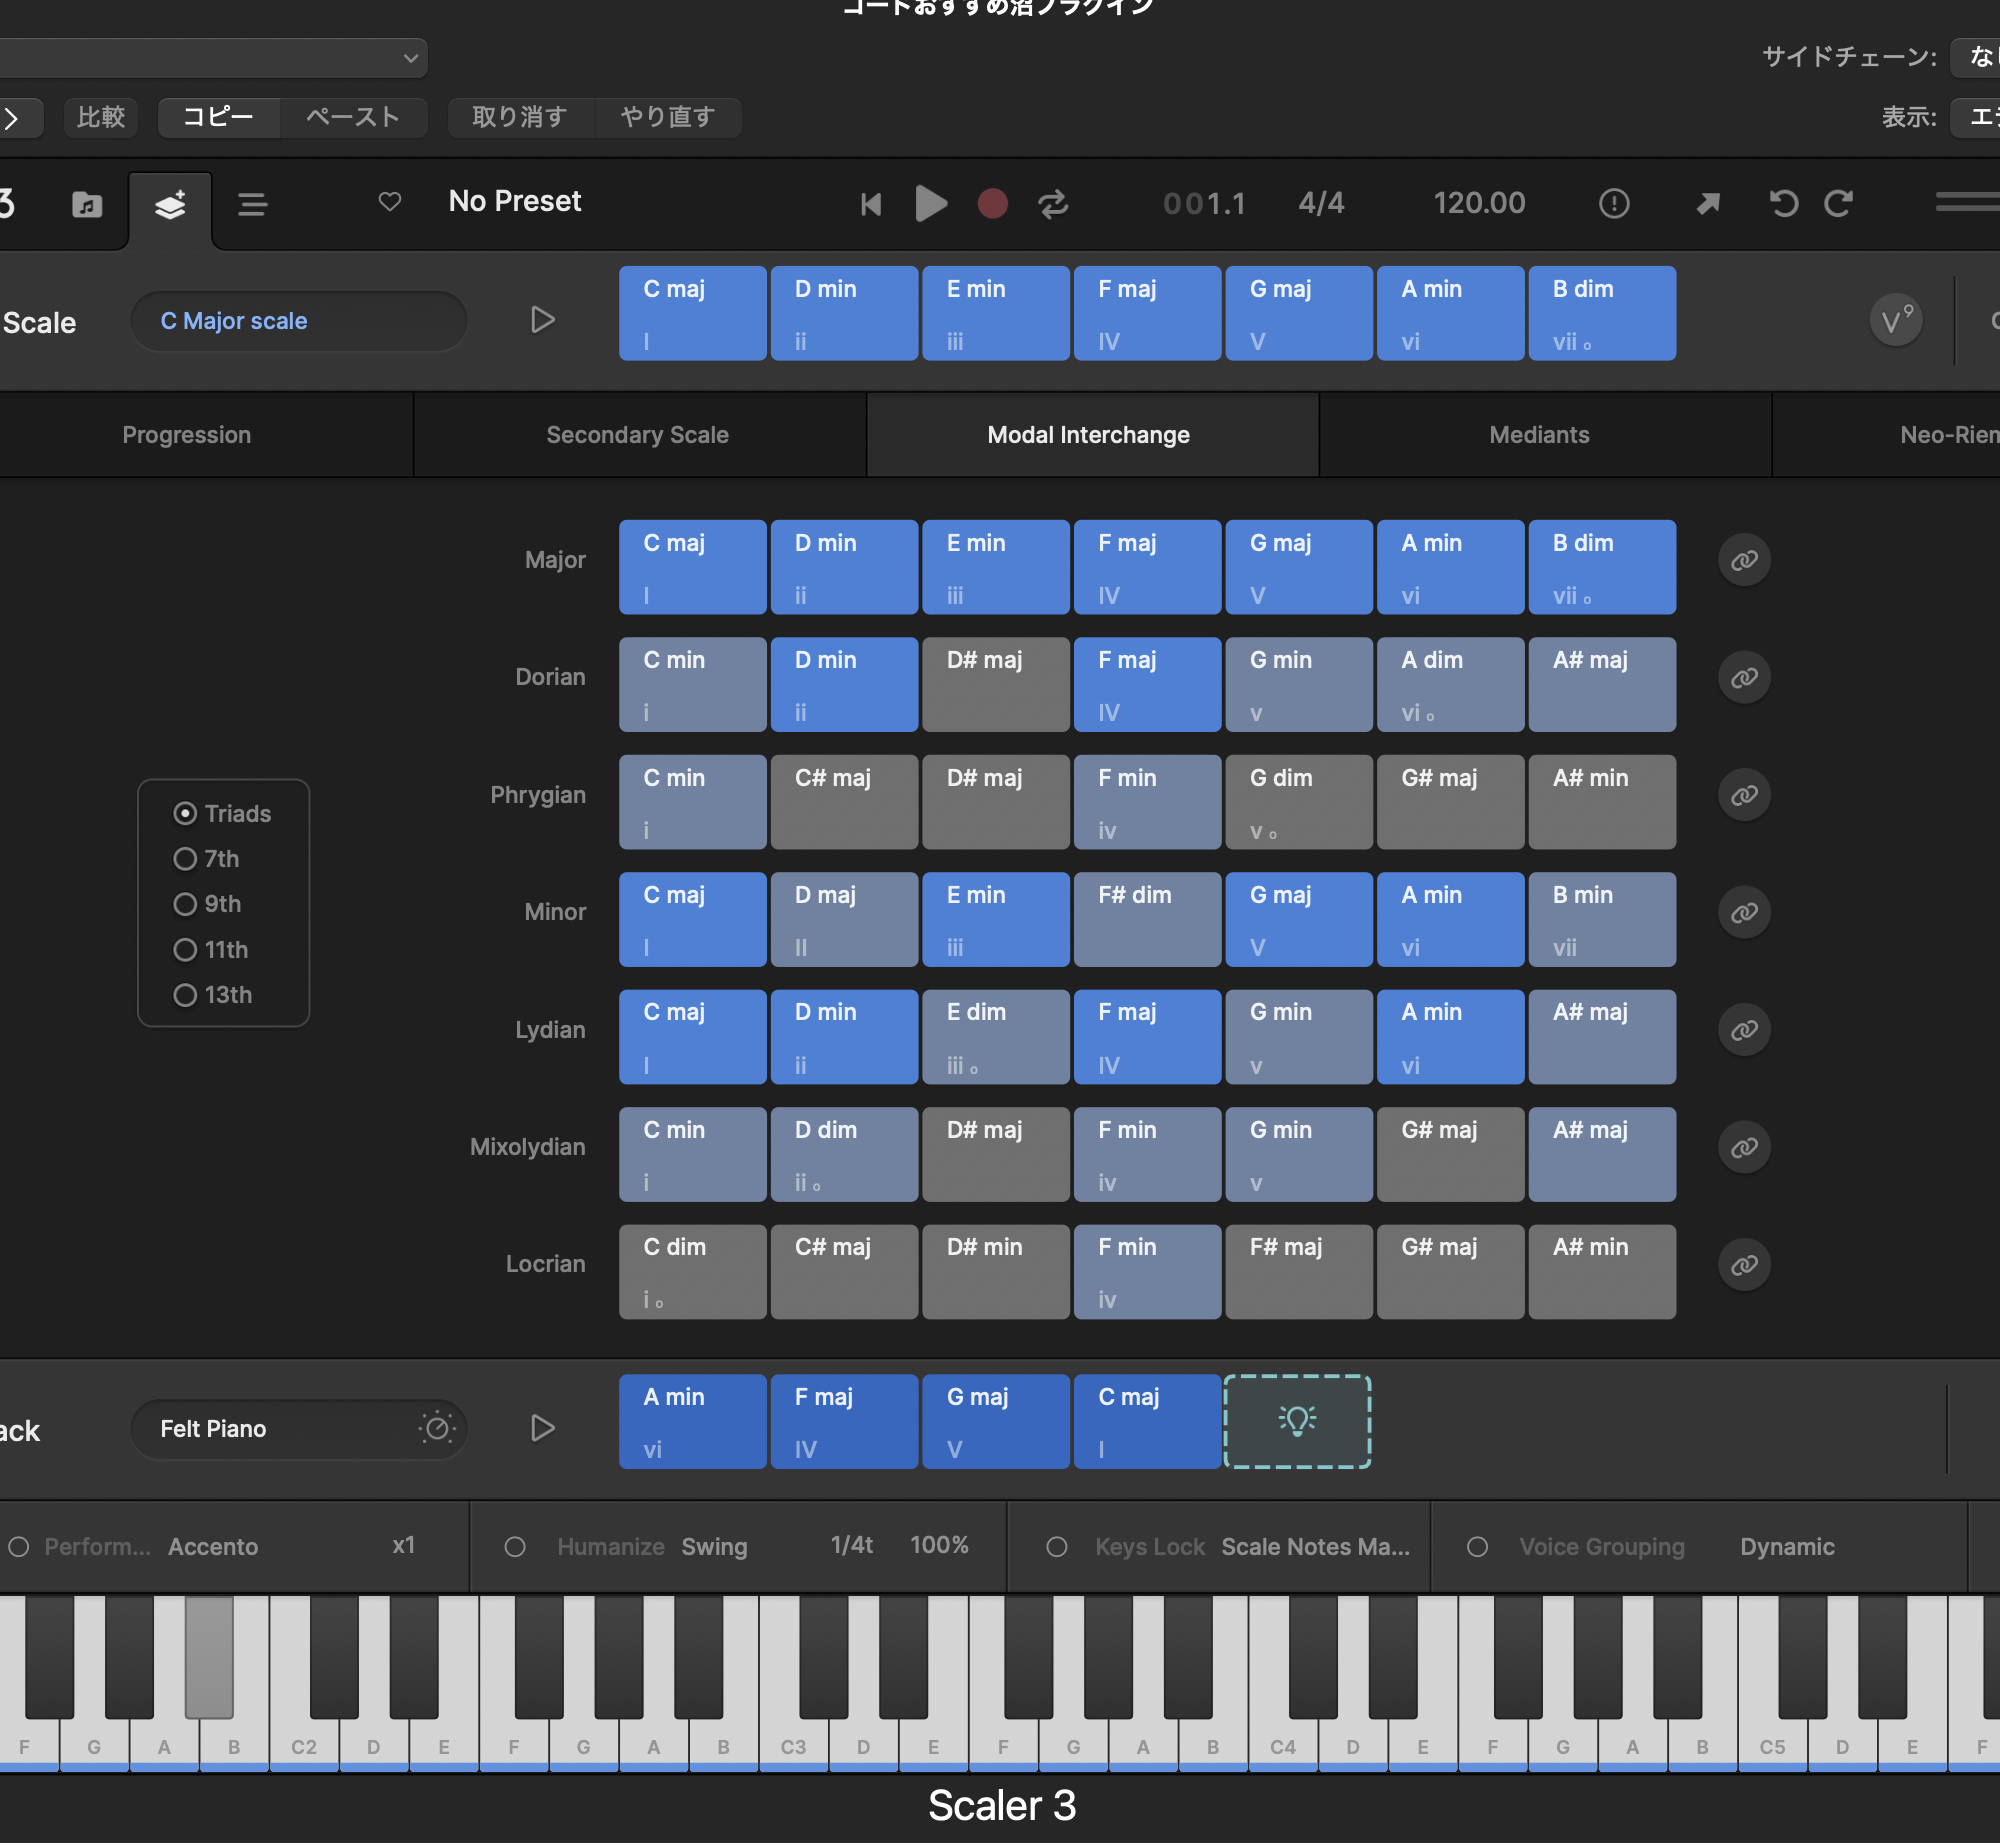Select Triads radio button

[x=185, y=814]
